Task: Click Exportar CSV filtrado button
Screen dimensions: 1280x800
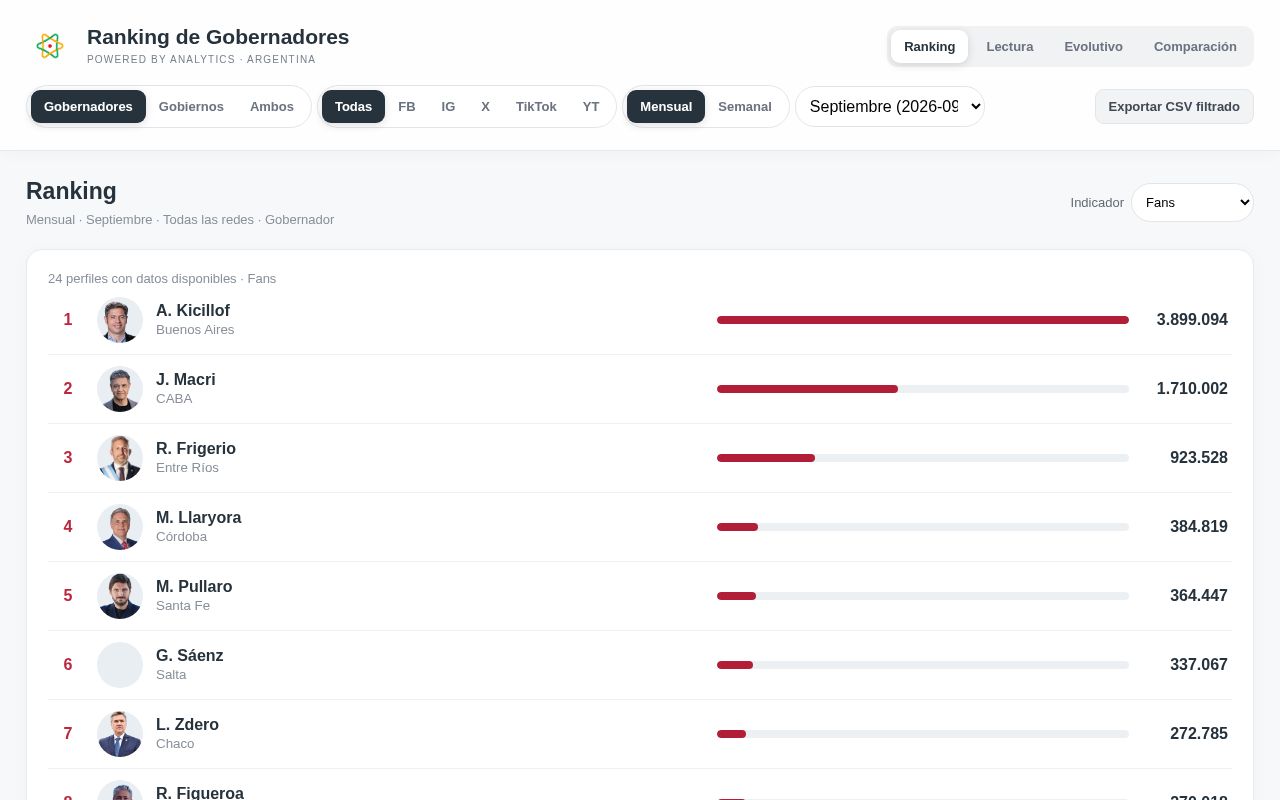Action: pyautogui.click(x=1174, y=107)
